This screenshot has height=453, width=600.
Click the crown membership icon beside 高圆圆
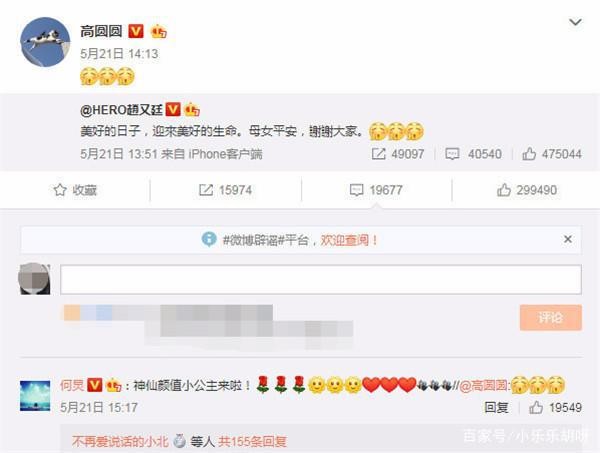(x=158, y=31)
